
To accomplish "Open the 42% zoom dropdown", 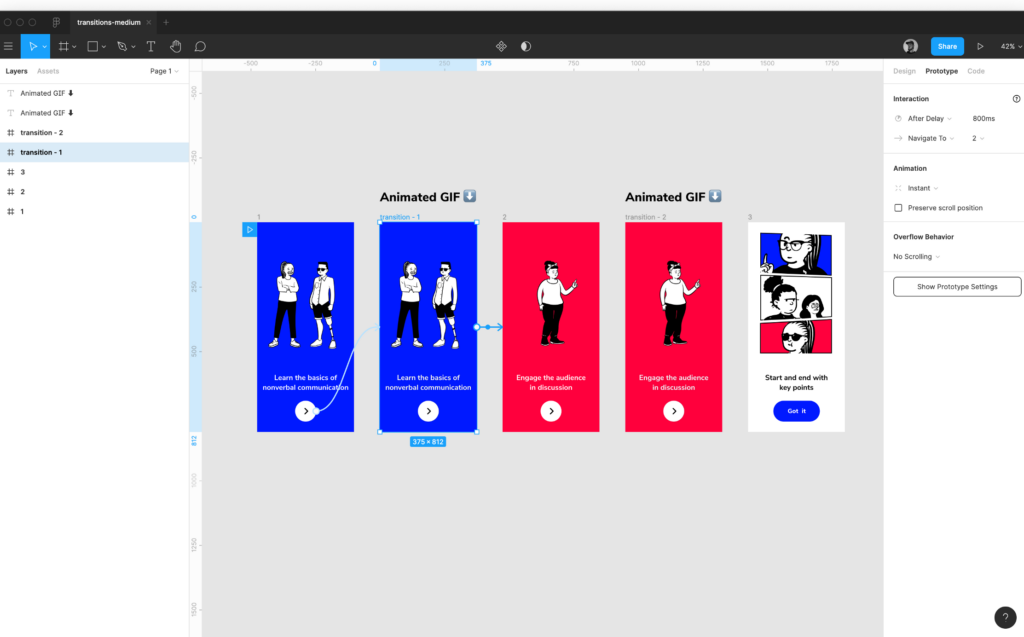I will point(1009,46).
